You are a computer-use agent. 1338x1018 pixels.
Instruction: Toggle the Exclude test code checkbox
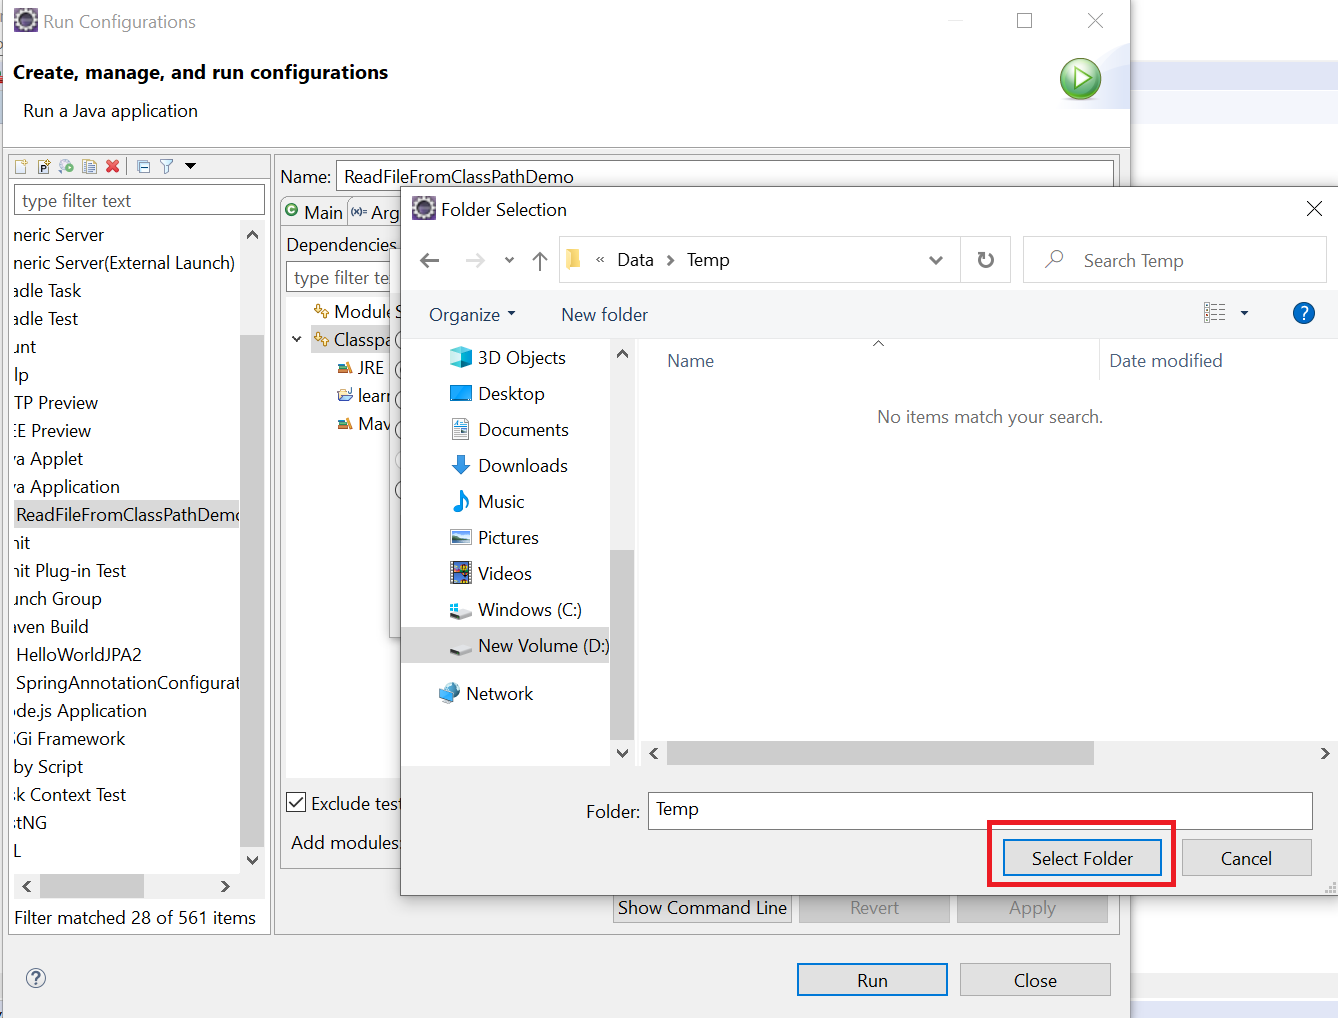pyautogui.click(x=297, y=803)
